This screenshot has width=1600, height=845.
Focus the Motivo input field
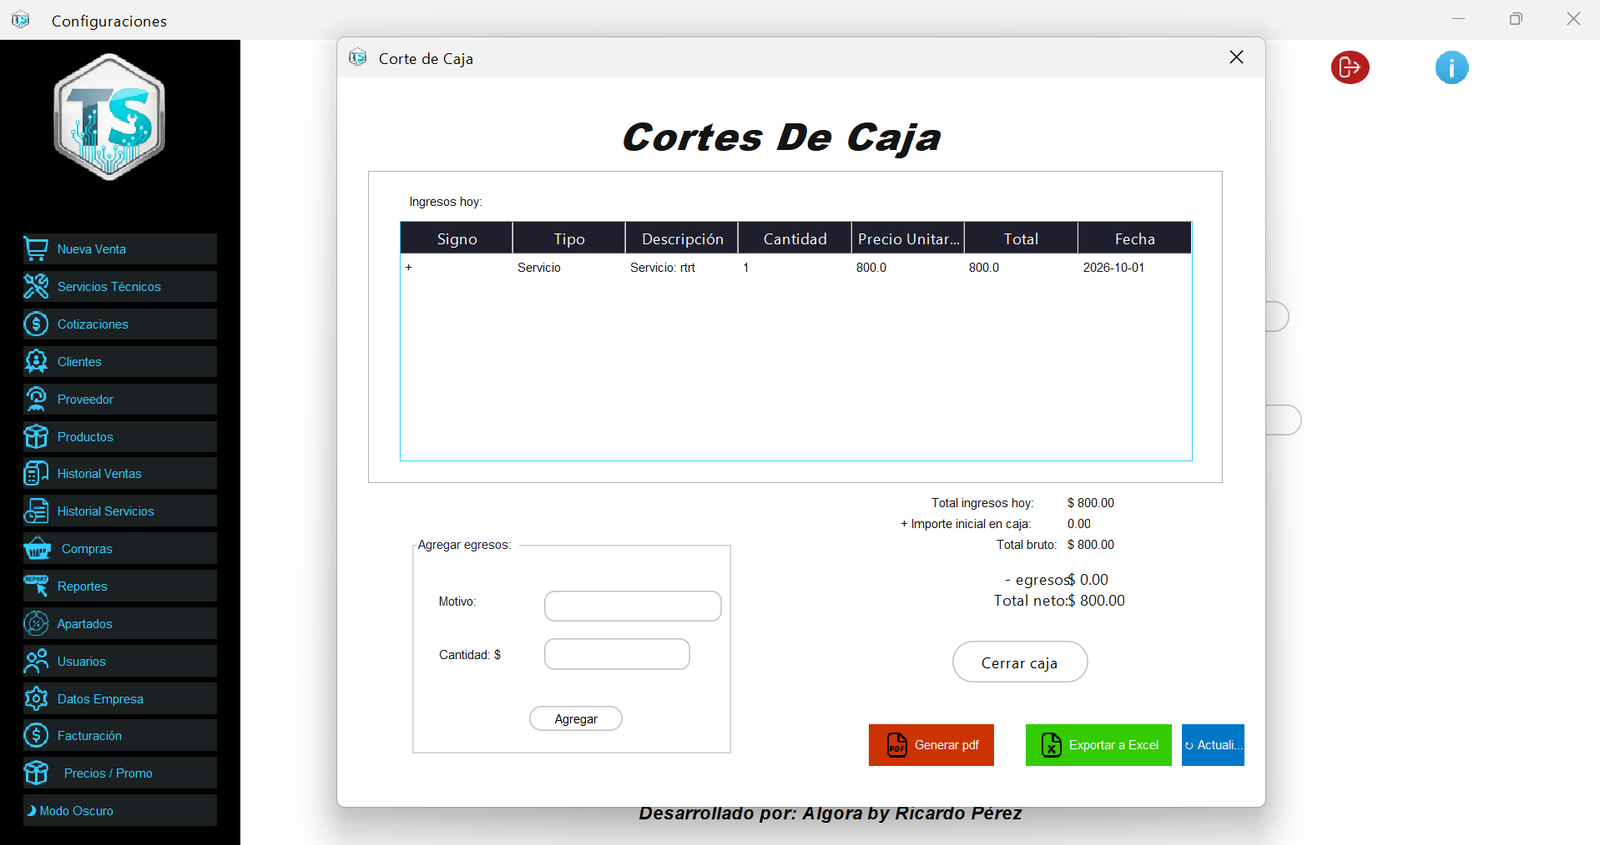coord(633,606)
